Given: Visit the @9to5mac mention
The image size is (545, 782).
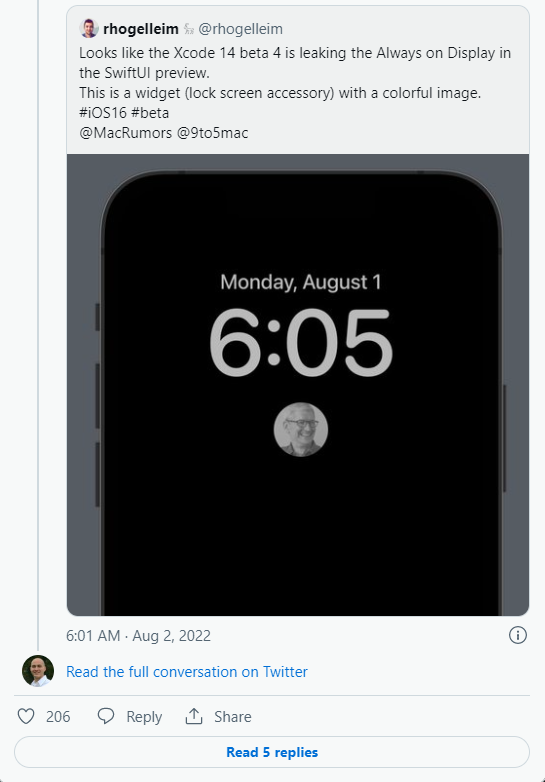Looking at the screenshot, I should point(212,133).
